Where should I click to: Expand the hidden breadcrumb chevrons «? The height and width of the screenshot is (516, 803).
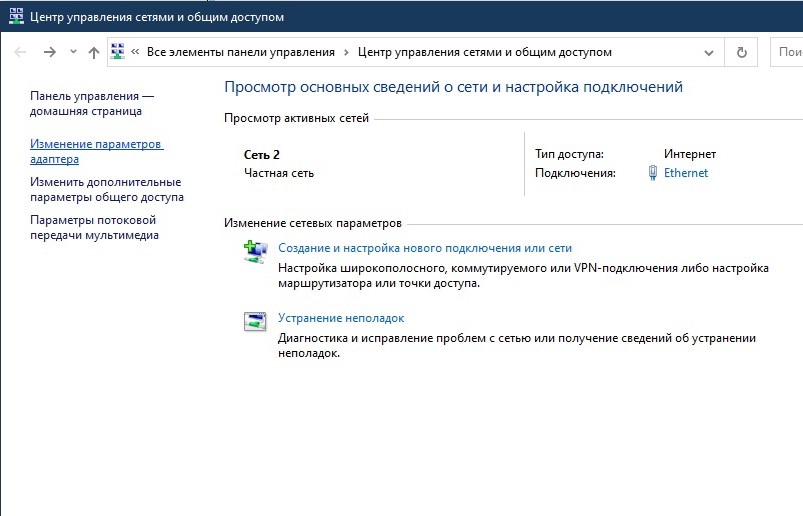coord(135,52)
